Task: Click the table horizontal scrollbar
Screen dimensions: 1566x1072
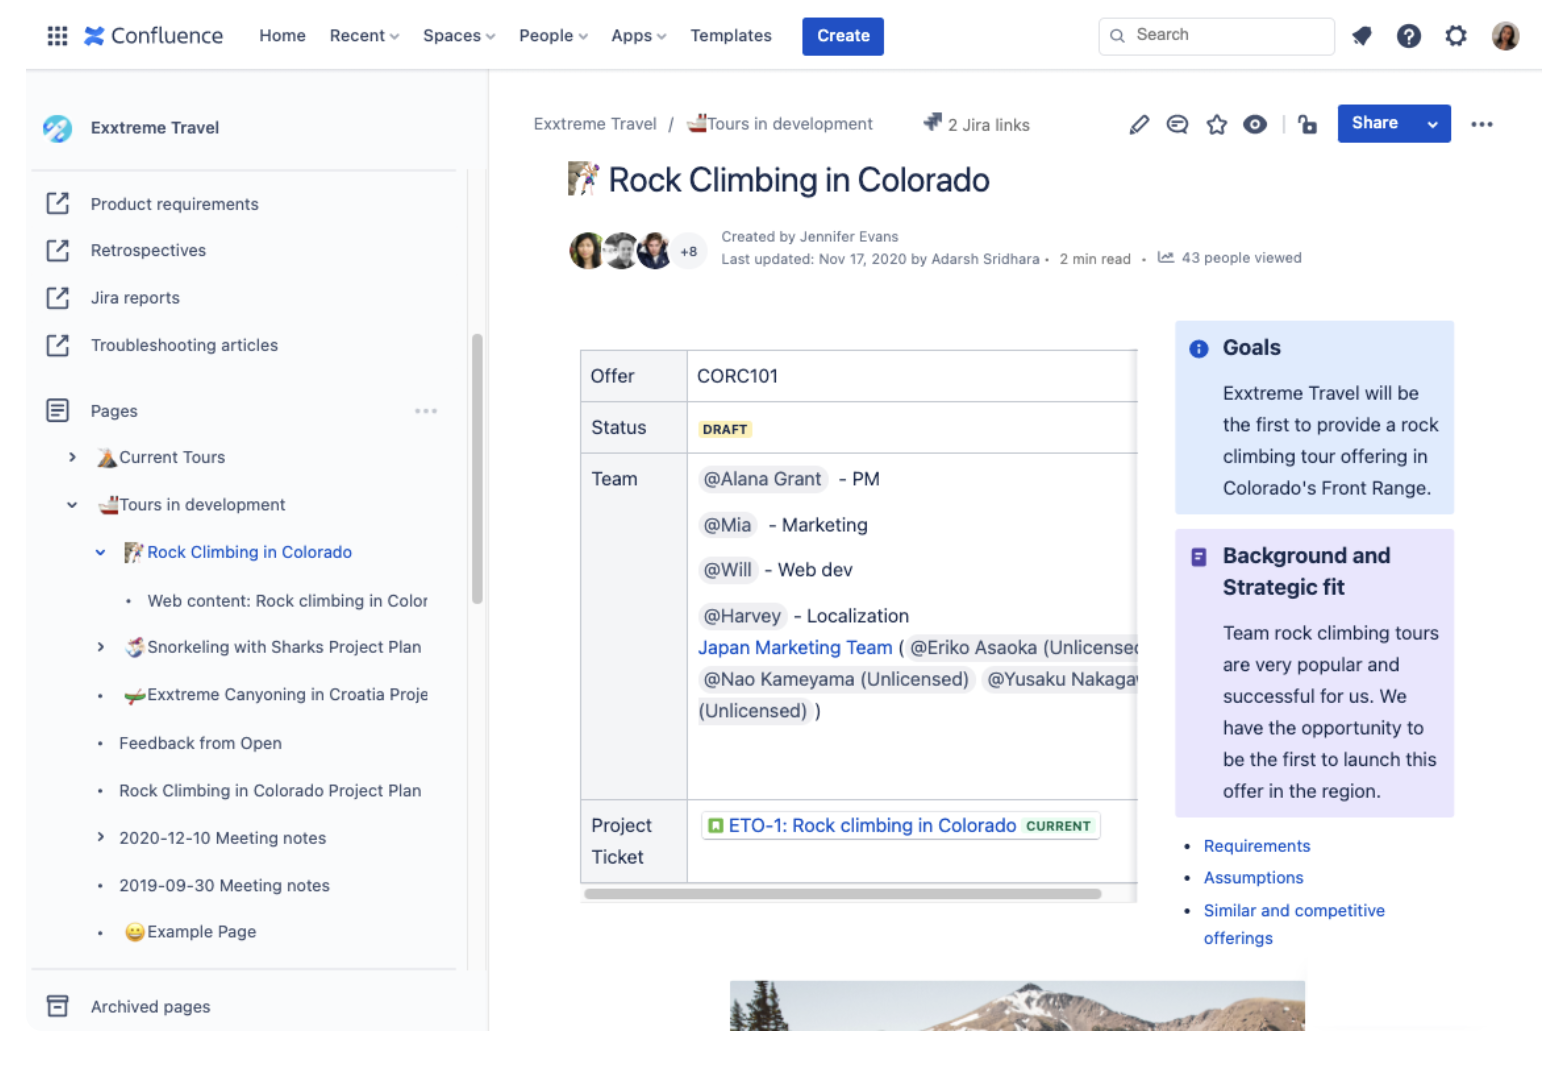Action: [x=843, y=894]
